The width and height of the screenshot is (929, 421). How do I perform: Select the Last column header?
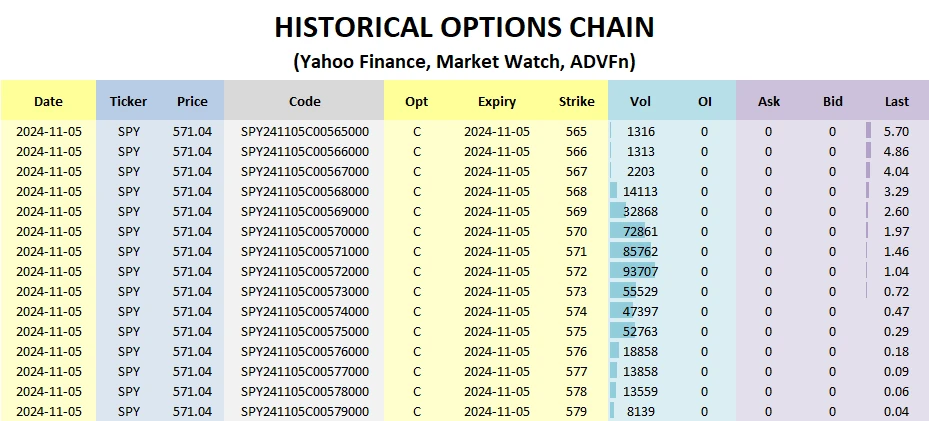(897, 101)
